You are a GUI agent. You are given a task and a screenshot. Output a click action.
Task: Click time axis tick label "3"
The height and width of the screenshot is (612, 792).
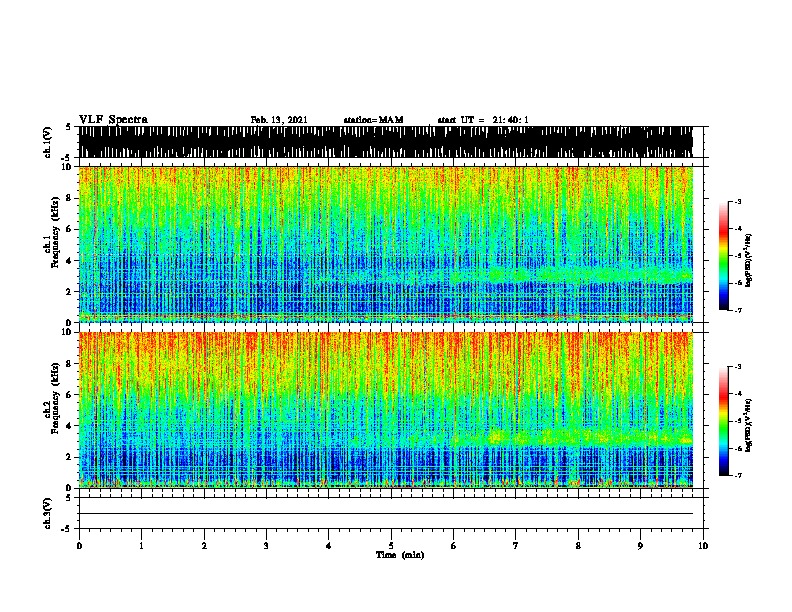(266, 546)
